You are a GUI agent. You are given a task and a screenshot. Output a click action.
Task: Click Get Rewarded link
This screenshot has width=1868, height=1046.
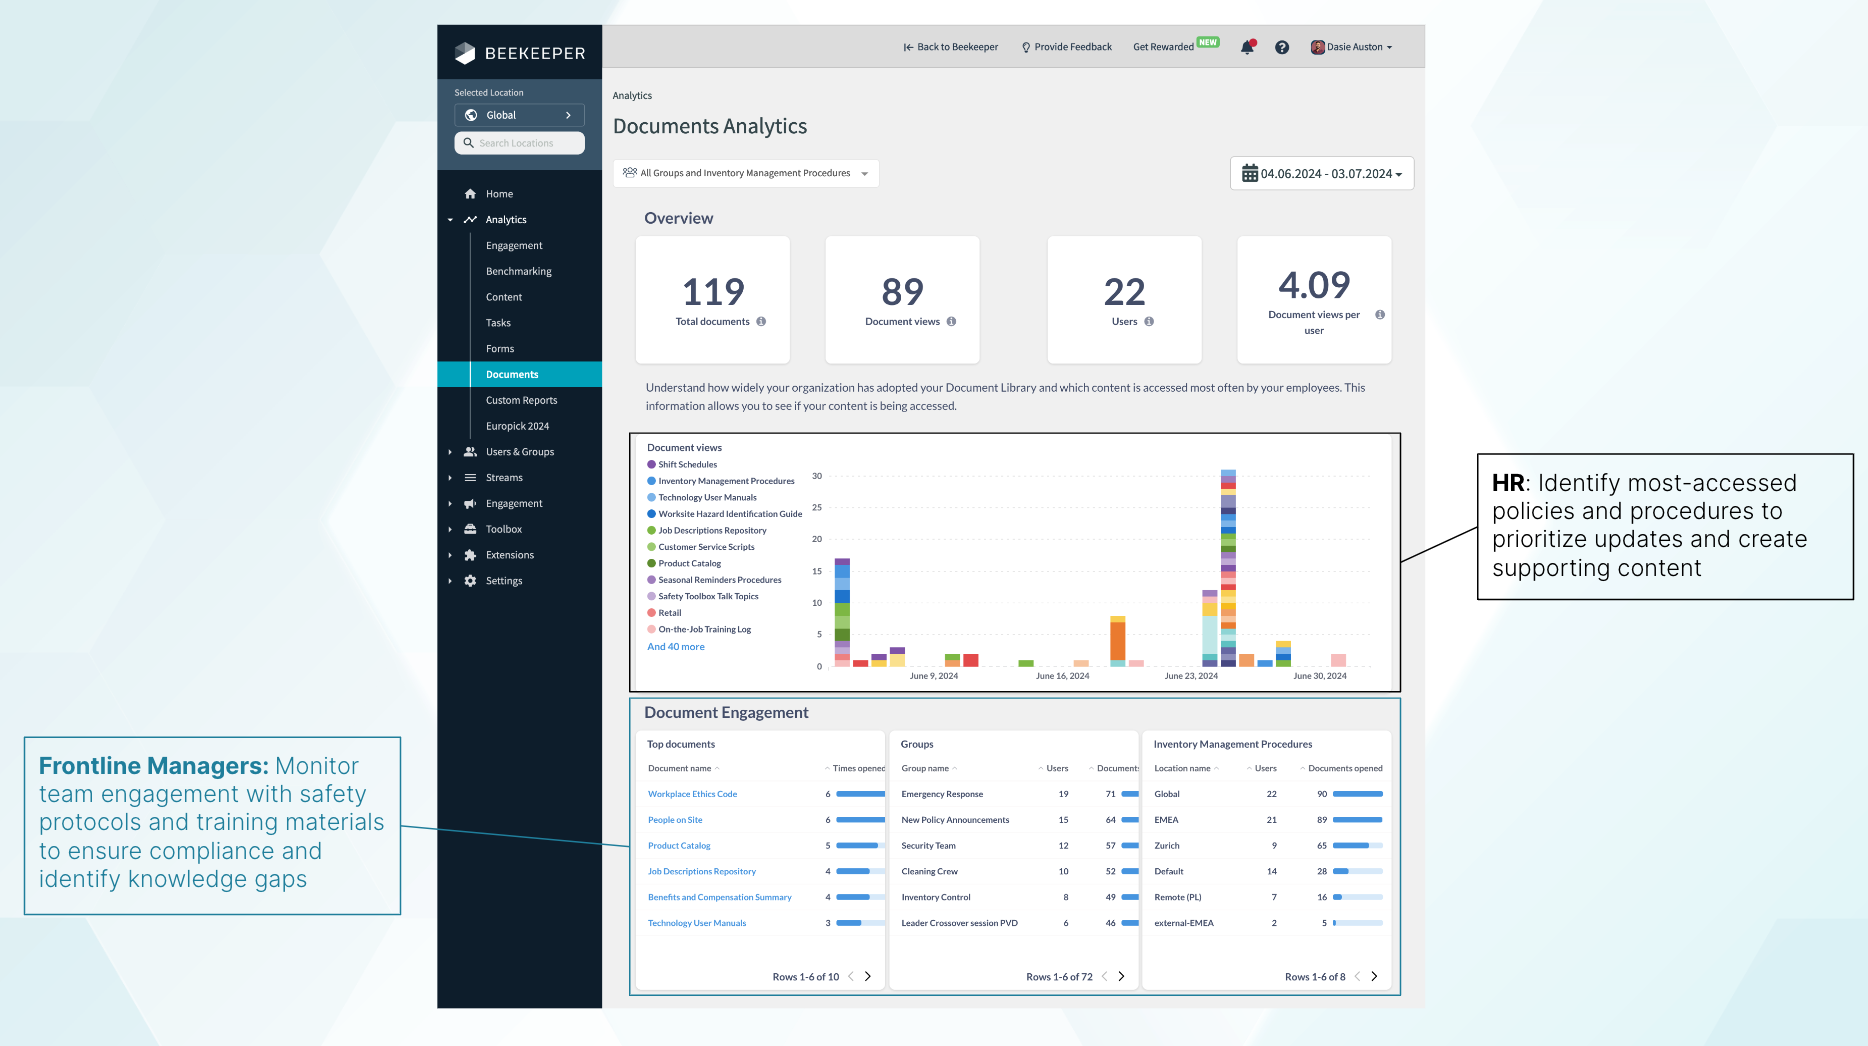click(x=1163, y=47)
